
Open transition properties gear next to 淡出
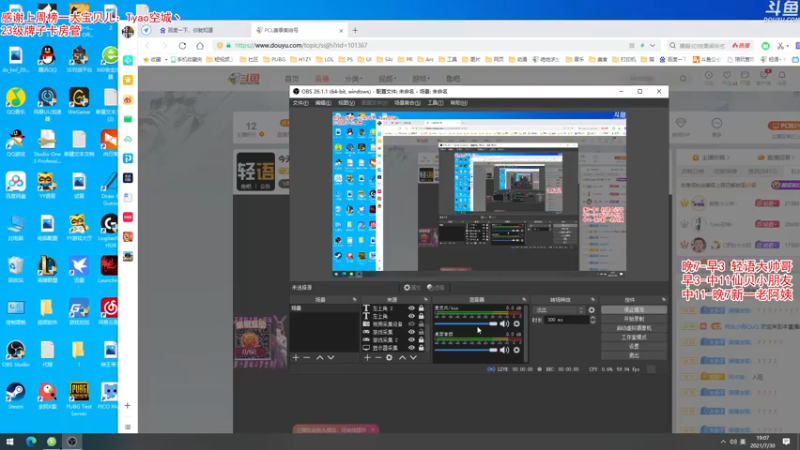pos(592,310)
